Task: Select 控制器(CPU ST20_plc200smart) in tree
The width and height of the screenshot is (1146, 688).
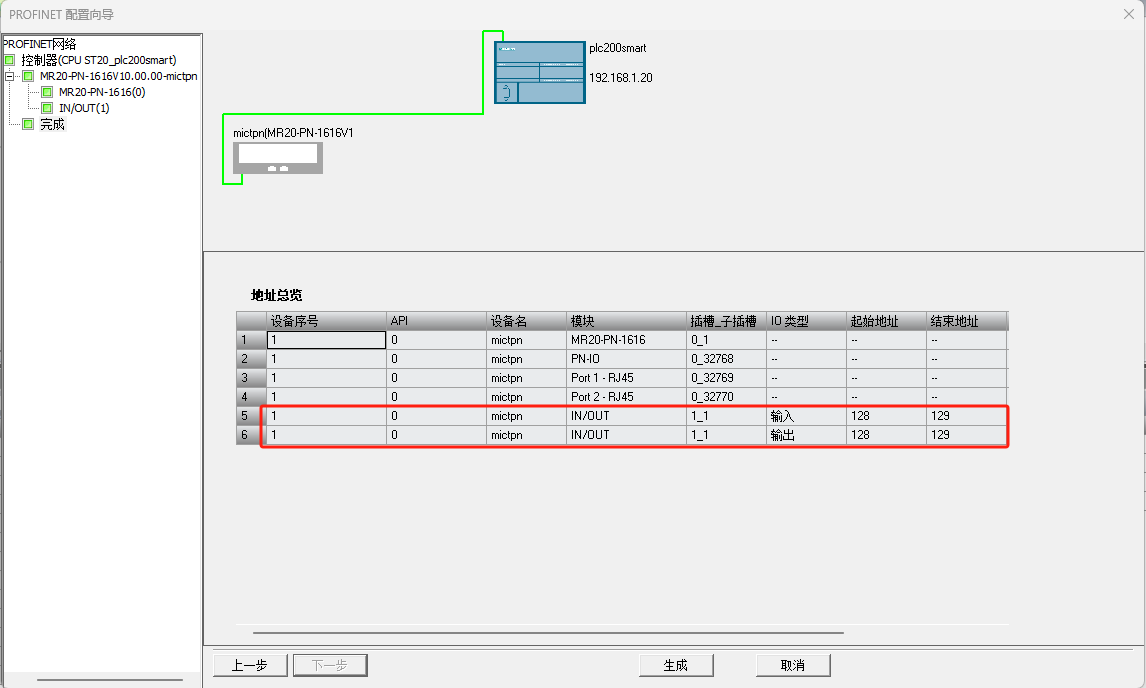Action: pyautogui.click(x=99, y=60)
